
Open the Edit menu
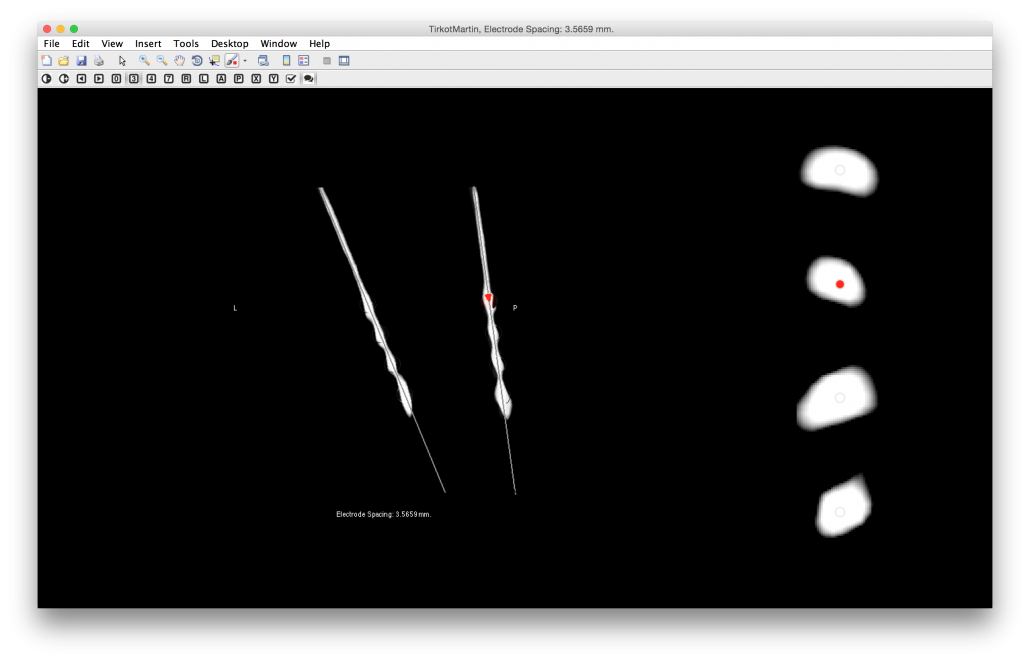[81, 43]
